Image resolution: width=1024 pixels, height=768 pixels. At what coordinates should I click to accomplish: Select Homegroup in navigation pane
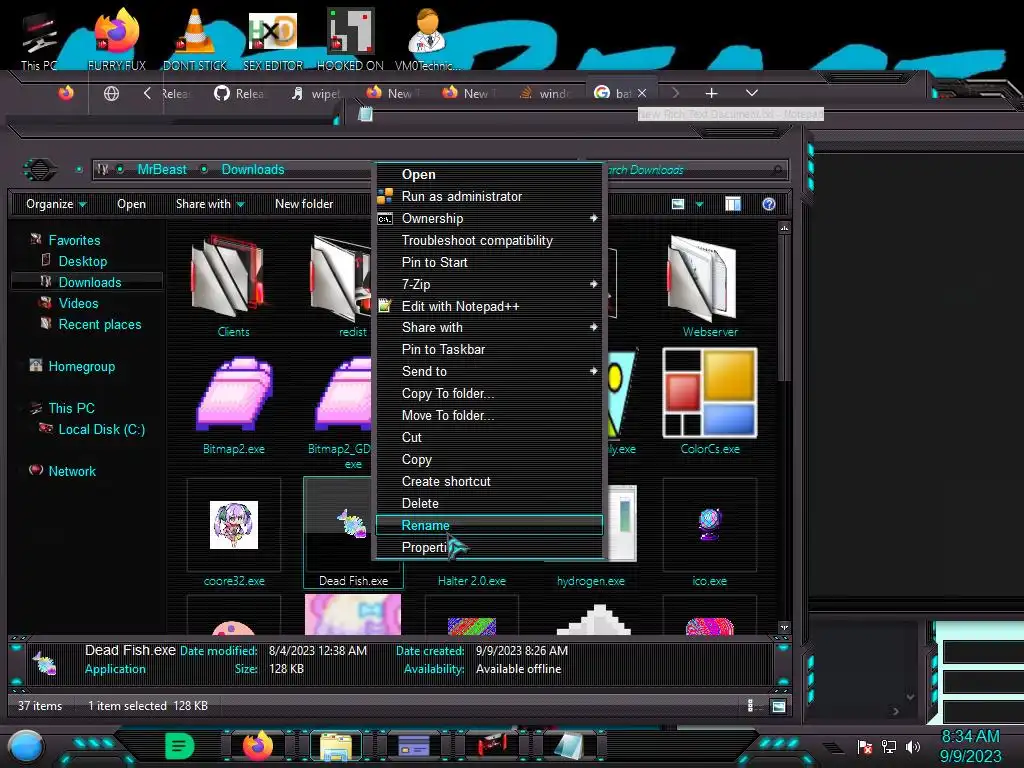click(81, 366)
